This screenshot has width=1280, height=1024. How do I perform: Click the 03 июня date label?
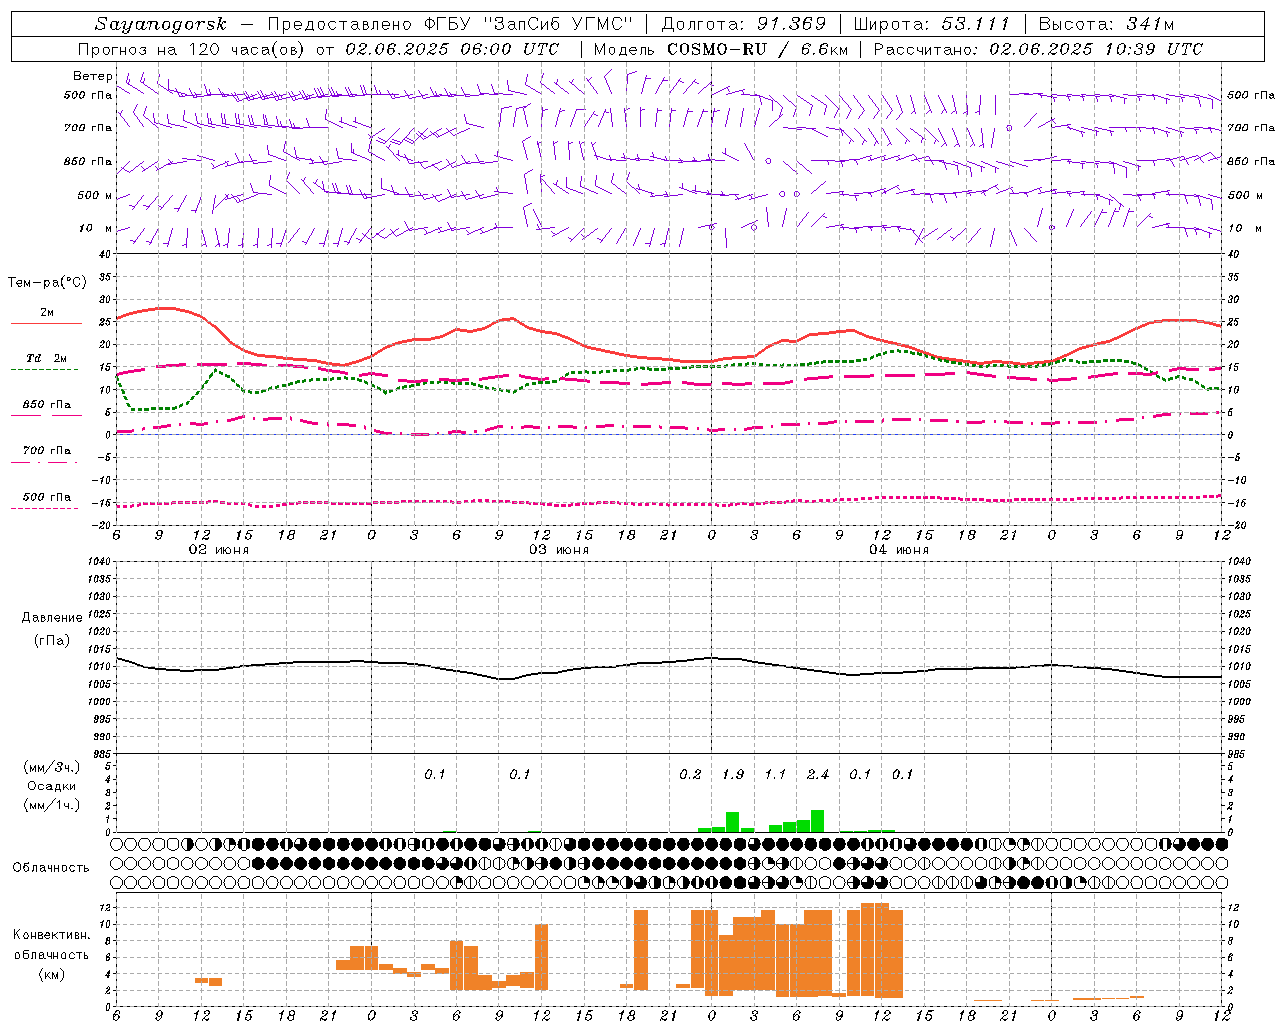[559, 550]
